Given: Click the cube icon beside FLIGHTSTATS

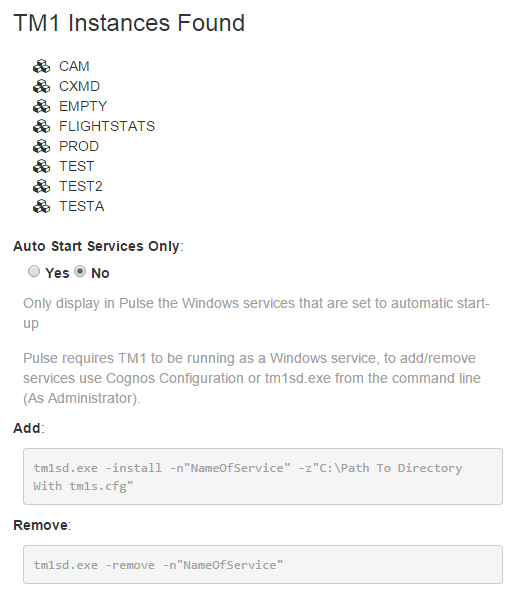Looking at the screenshot, I should coord(41,126).
